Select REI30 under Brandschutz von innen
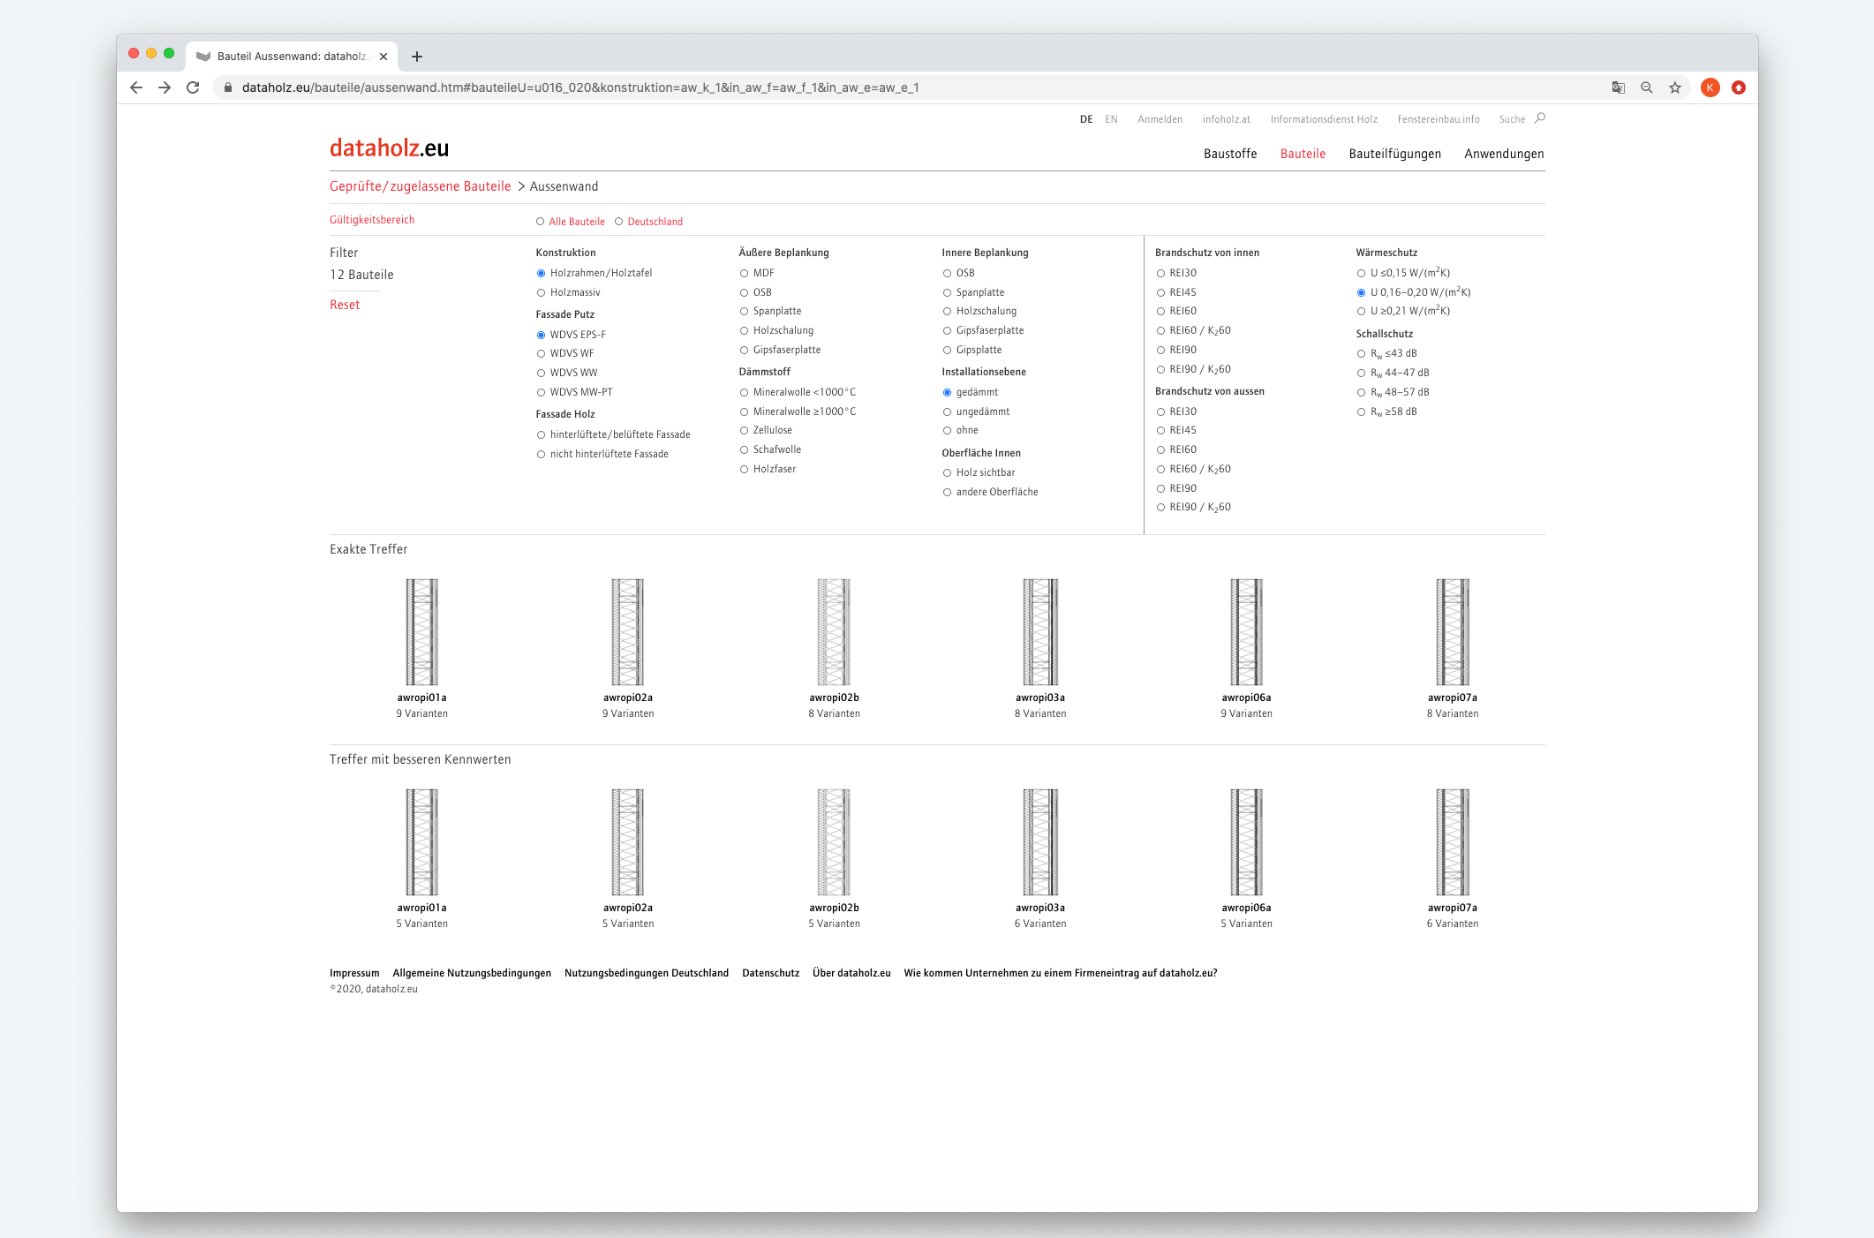This screenshot has width=1874, height=1238. 1161,273
